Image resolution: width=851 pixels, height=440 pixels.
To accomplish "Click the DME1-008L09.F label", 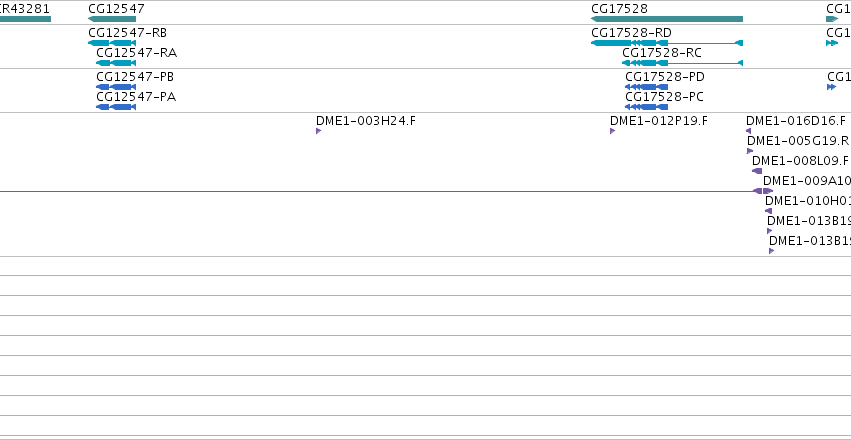I will (800, 161).
